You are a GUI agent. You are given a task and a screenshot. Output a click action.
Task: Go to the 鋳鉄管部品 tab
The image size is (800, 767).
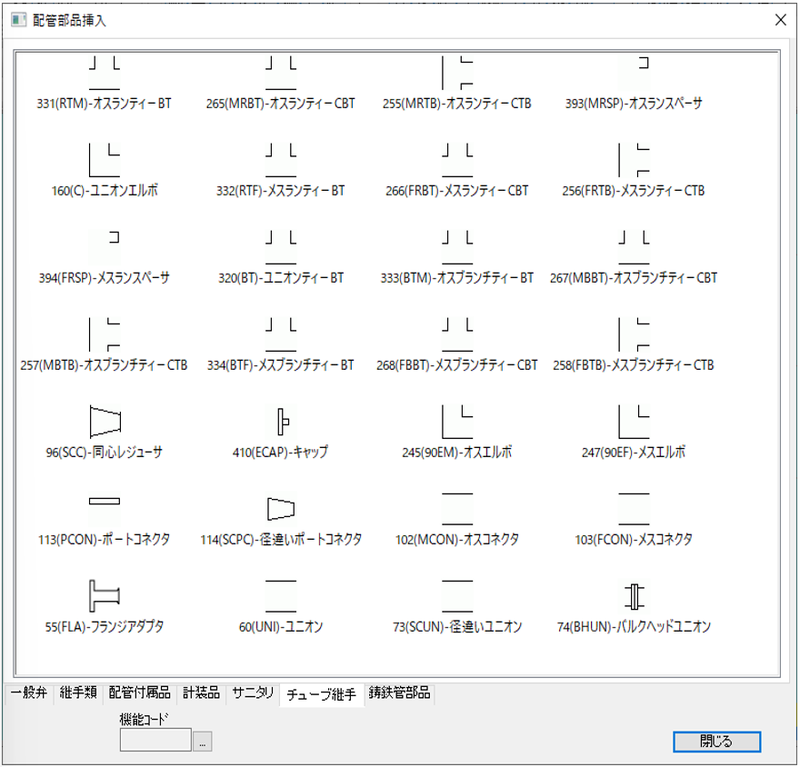[x=400, y=693]
